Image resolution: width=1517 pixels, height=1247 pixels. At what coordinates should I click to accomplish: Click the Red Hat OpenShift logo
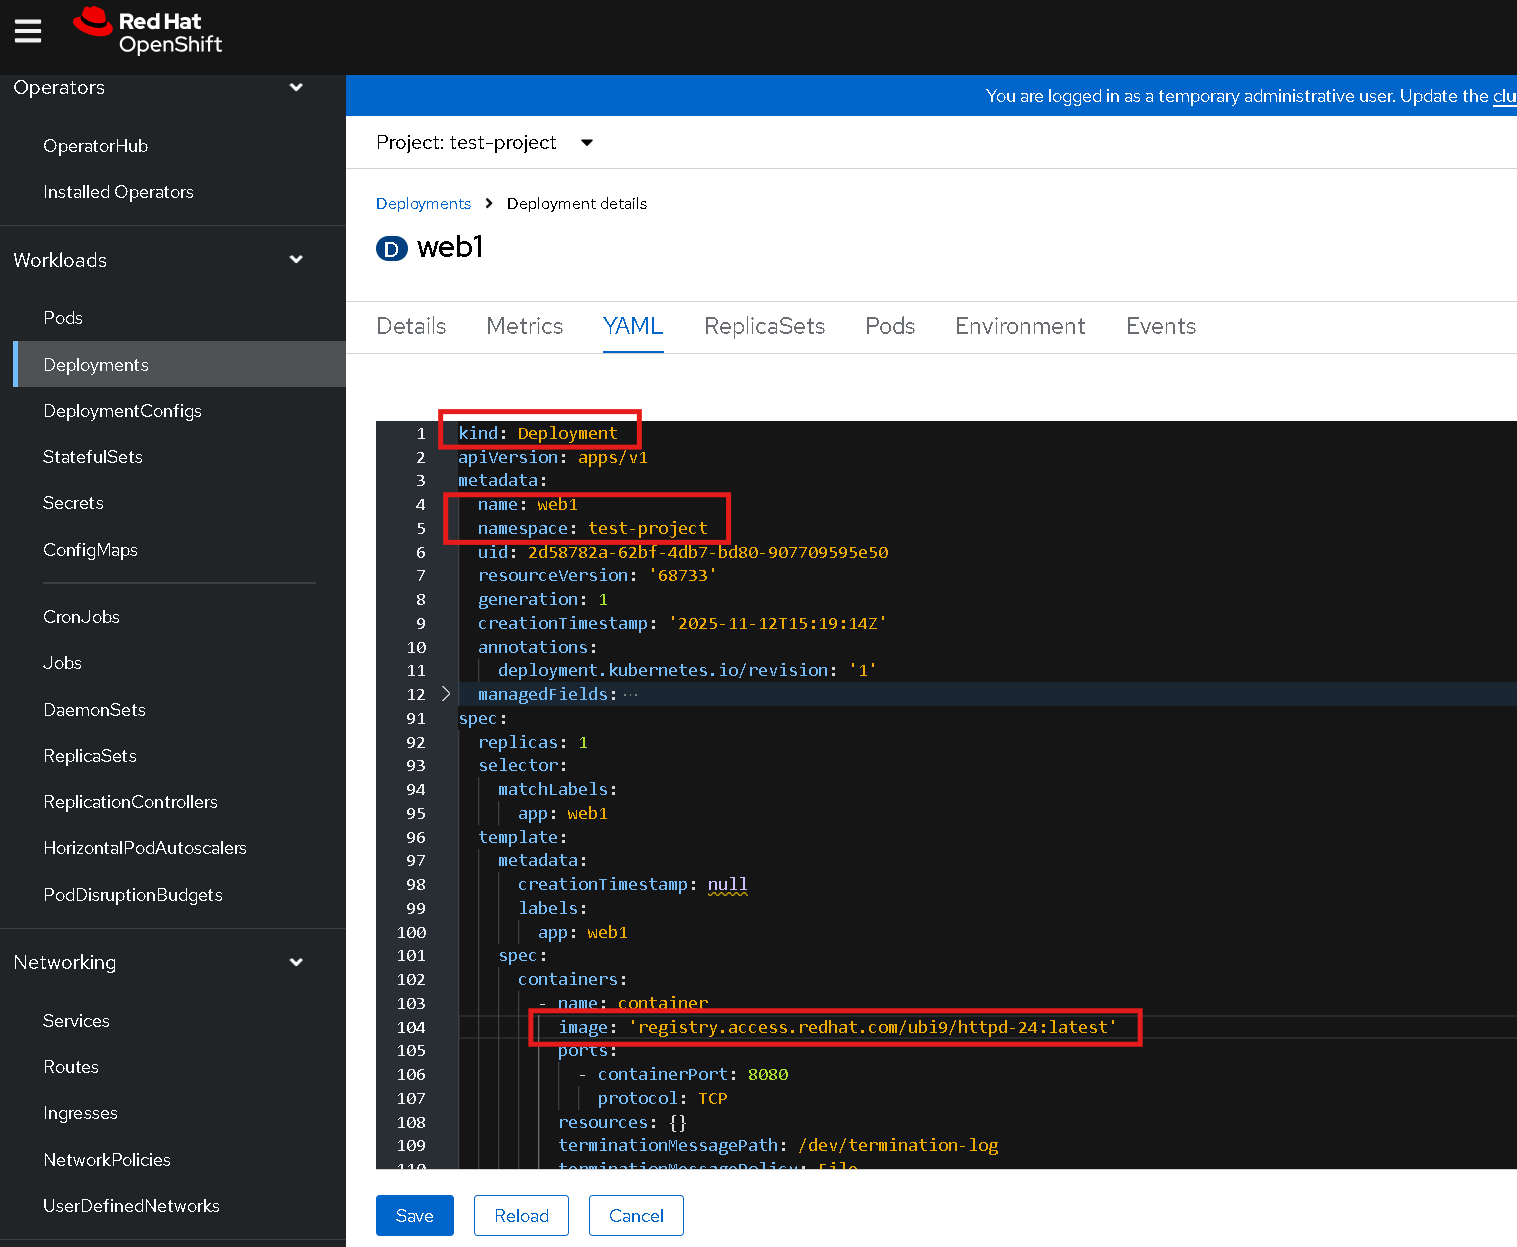pyautogui.click(x=148, y=32)
